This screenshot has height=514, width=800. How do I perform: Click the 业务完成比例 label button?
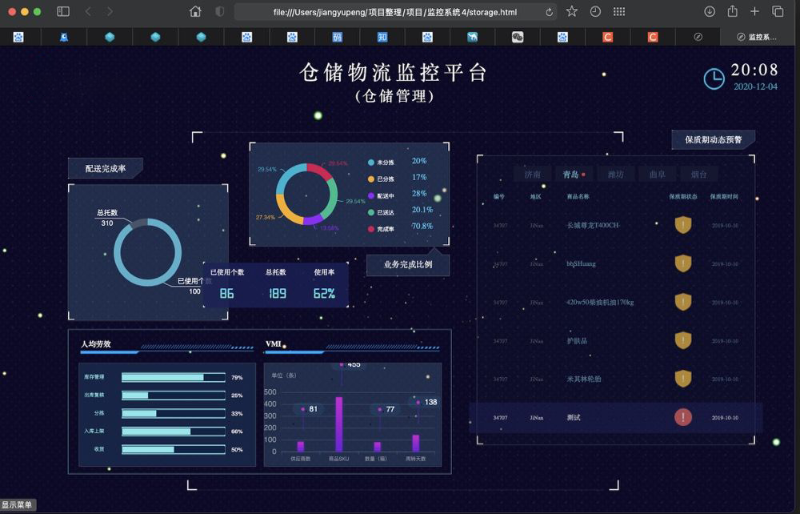(407, 265)
